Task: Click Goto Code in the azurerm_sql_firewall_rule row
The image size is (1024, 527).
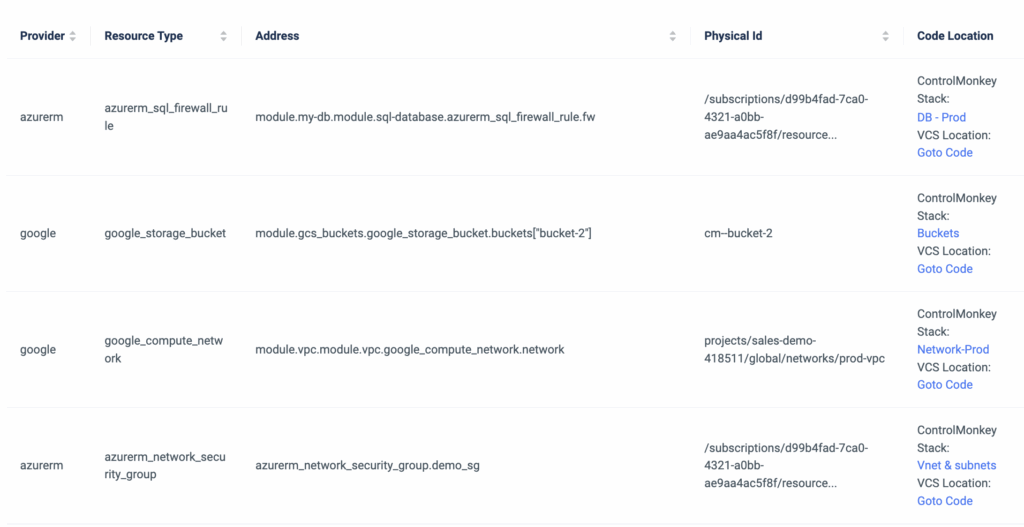Action: pos(944,153)
